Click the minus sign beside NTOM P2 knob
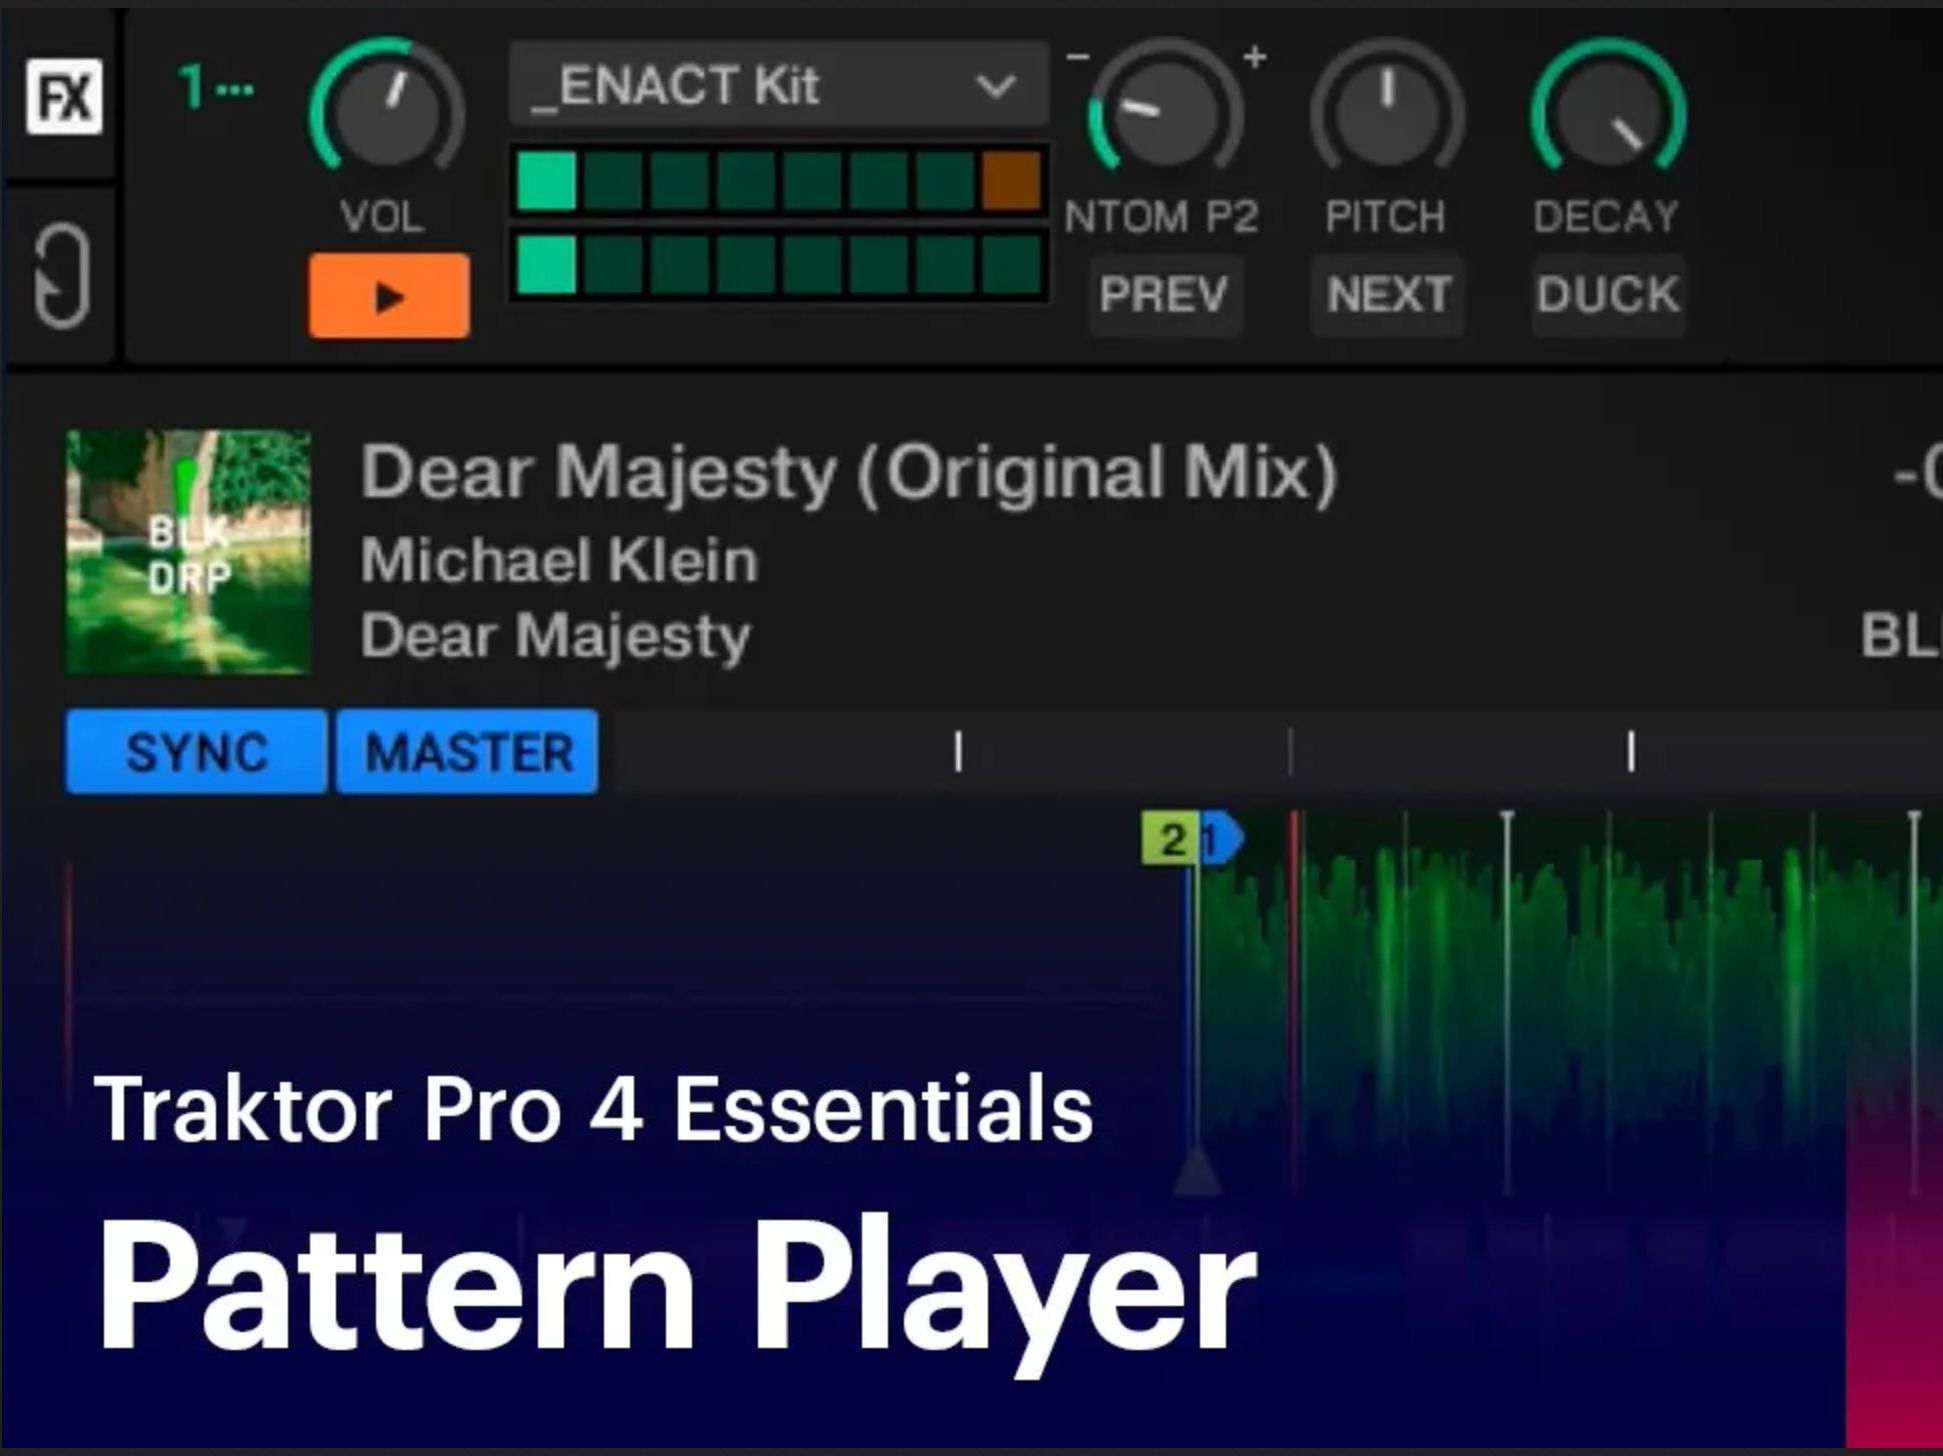The width and height of the screenshot is (1943, 1456). 1078,56
